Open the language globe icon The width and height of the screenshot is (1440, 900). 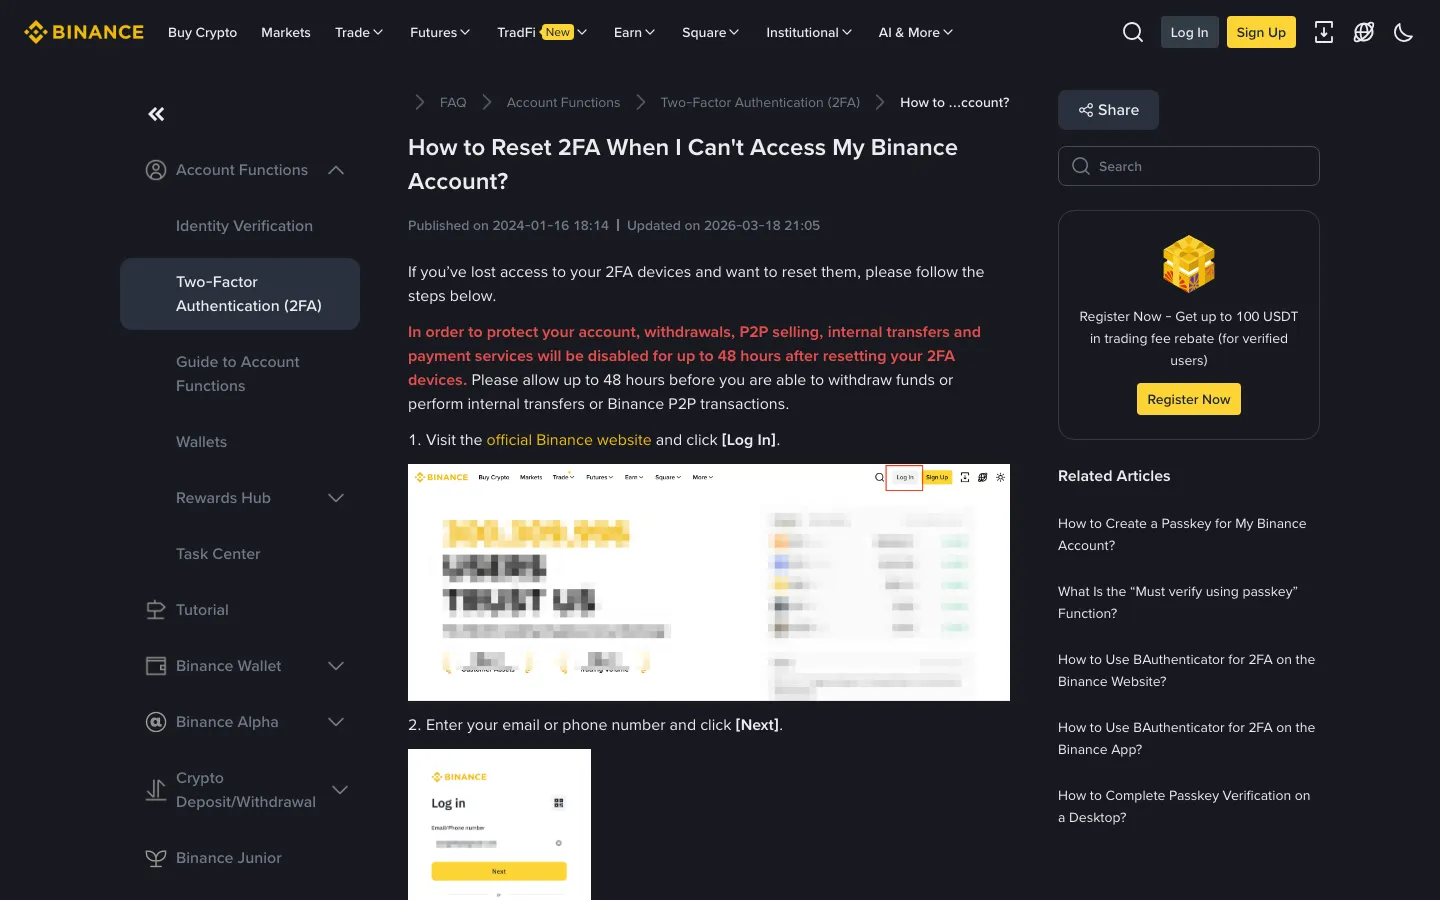click(1364, 32)
